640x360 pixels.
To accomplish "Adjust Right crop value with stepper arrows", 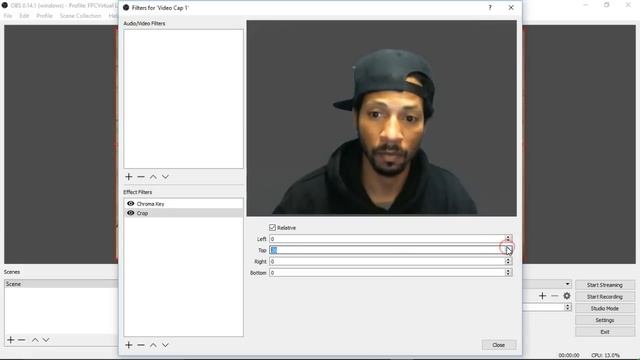I will pyautogui.click(x=508, y=261).
